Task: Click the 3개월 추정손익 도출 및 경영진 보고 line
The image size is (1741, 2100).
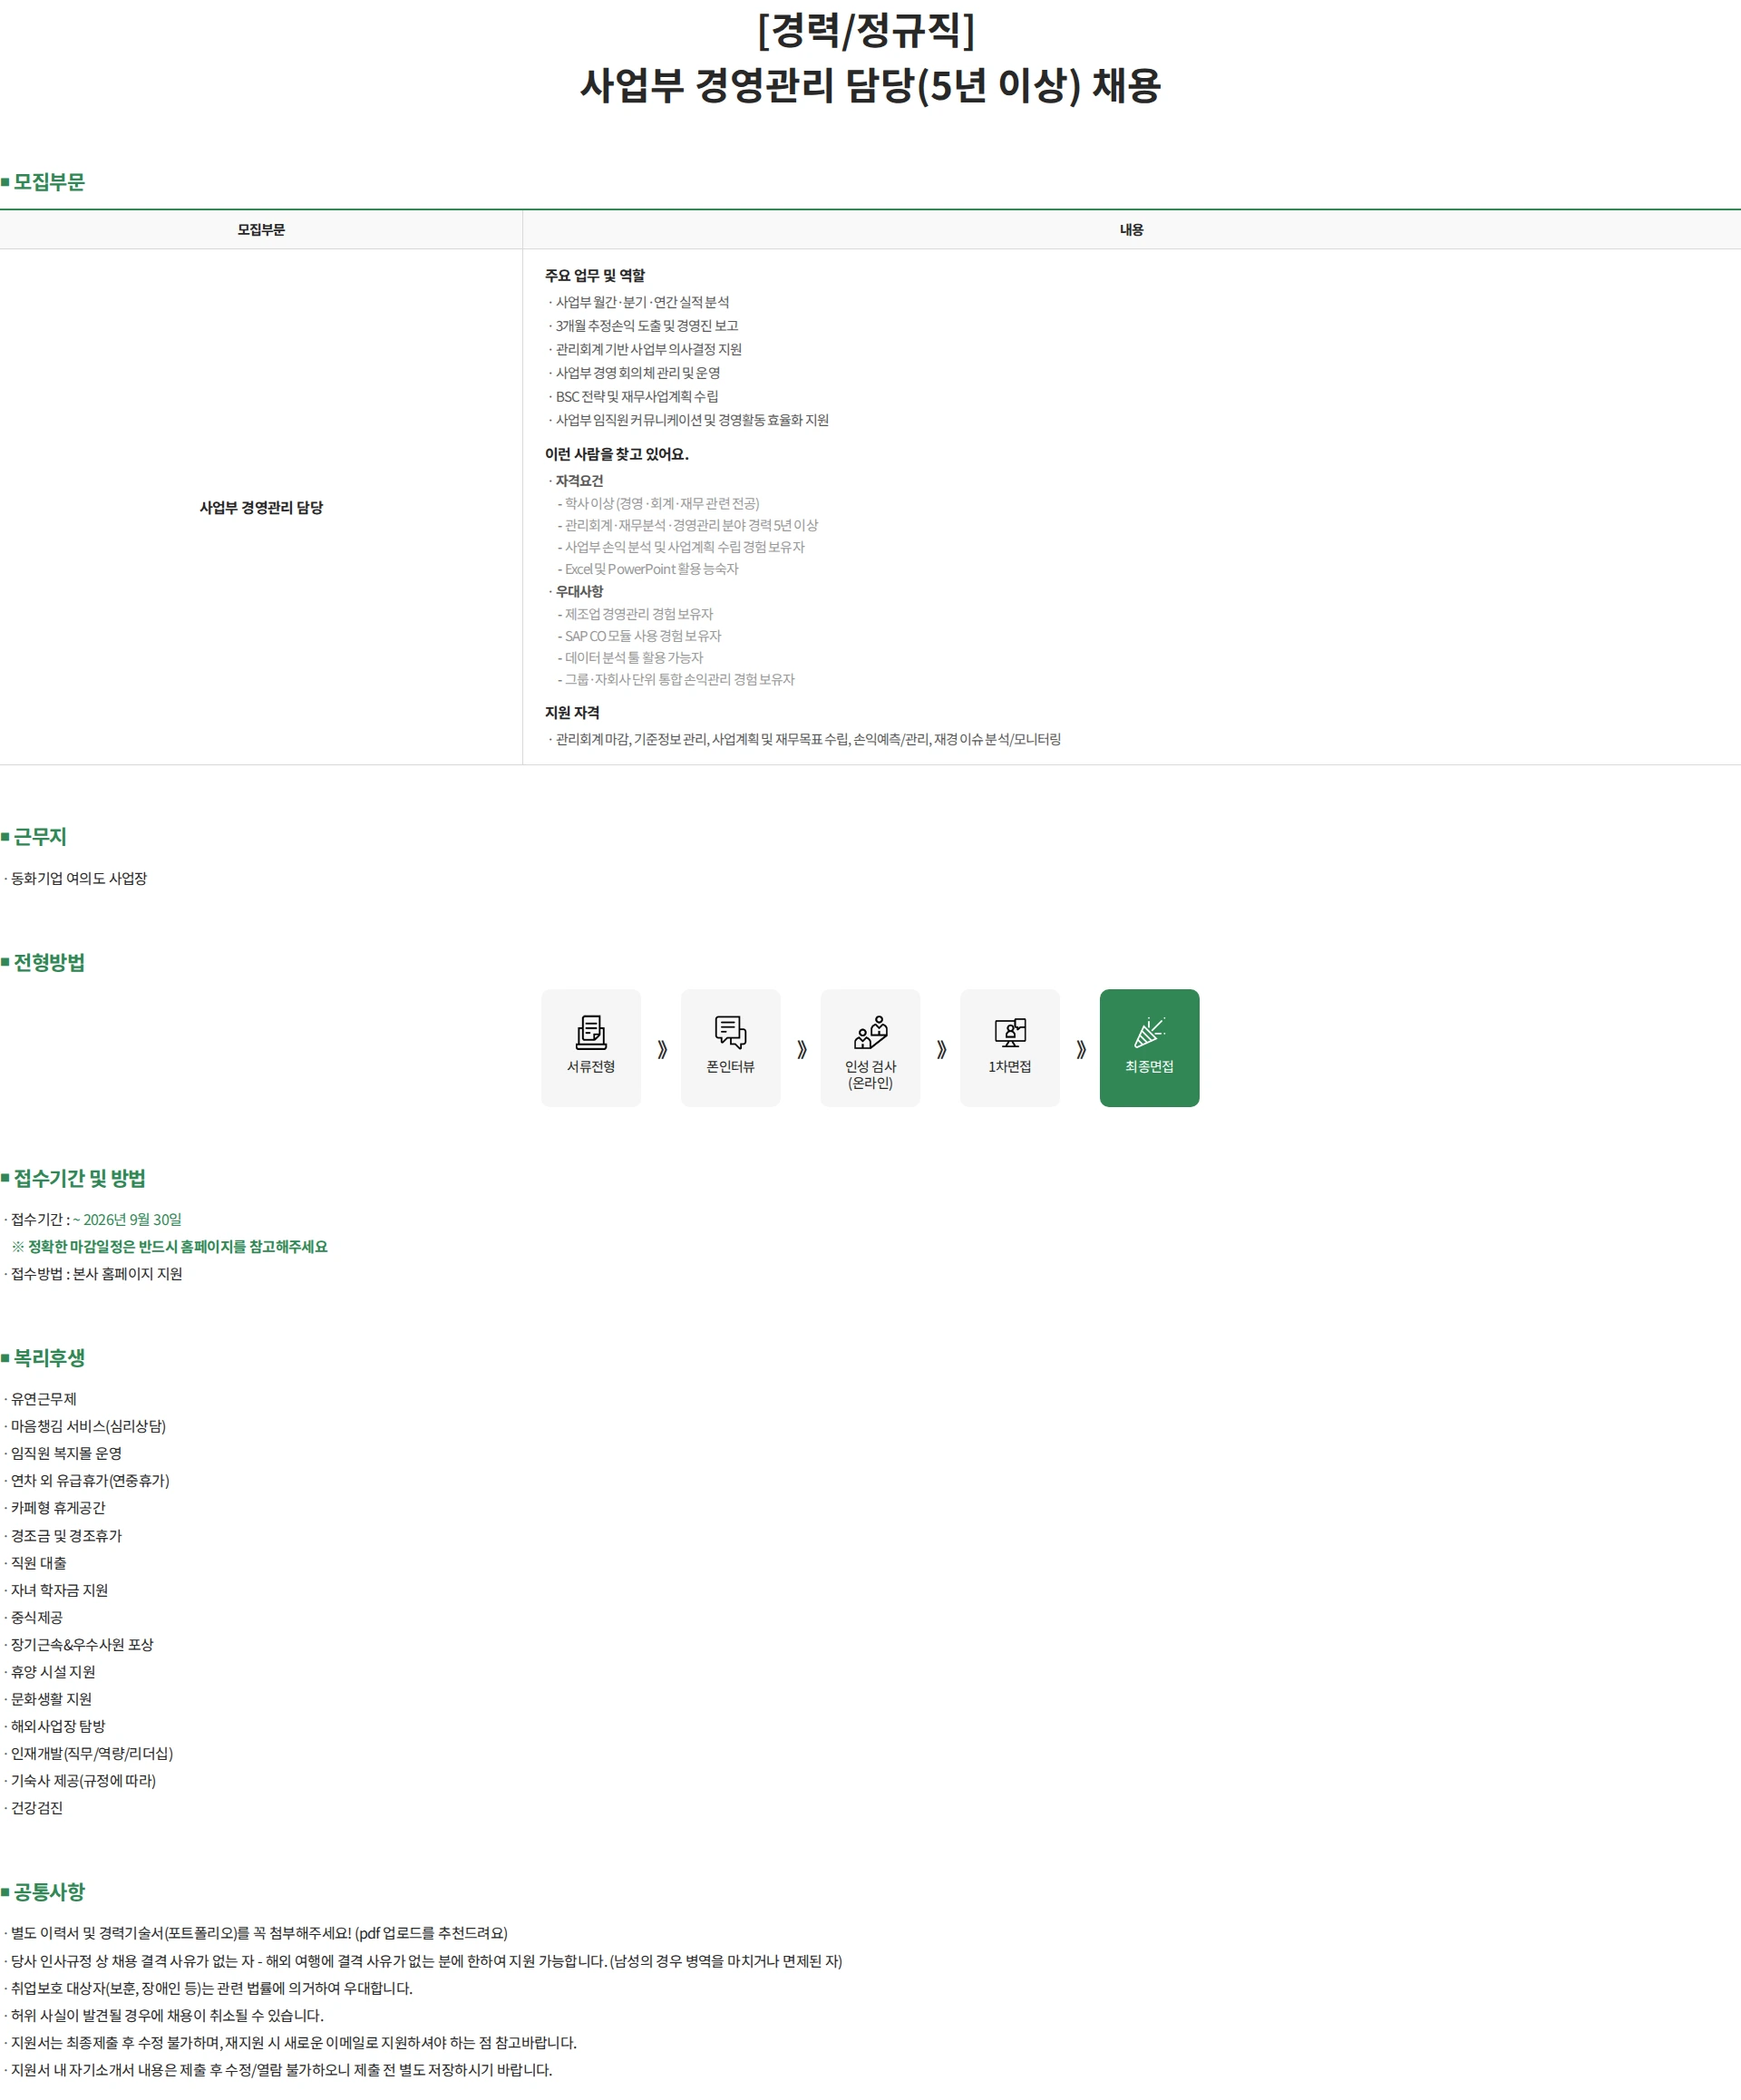Action: (646, 326)
